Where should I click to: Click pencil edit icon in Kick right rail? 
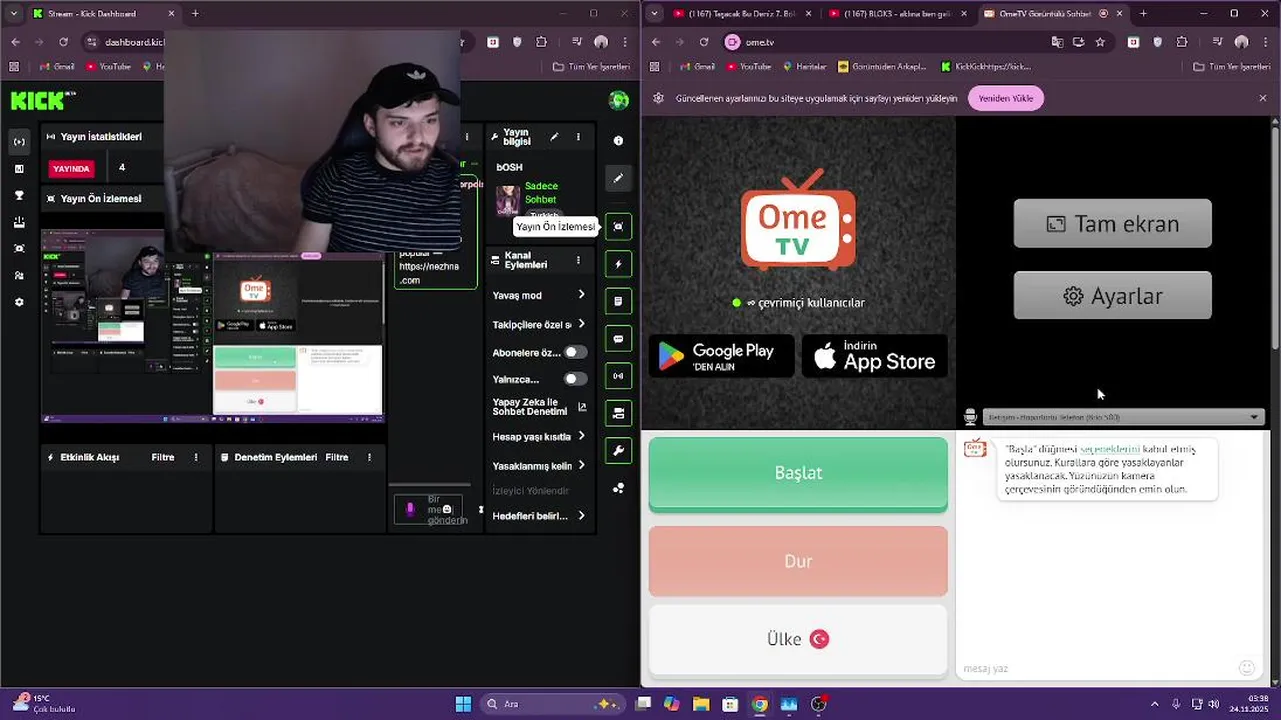[x=618, y=178]
